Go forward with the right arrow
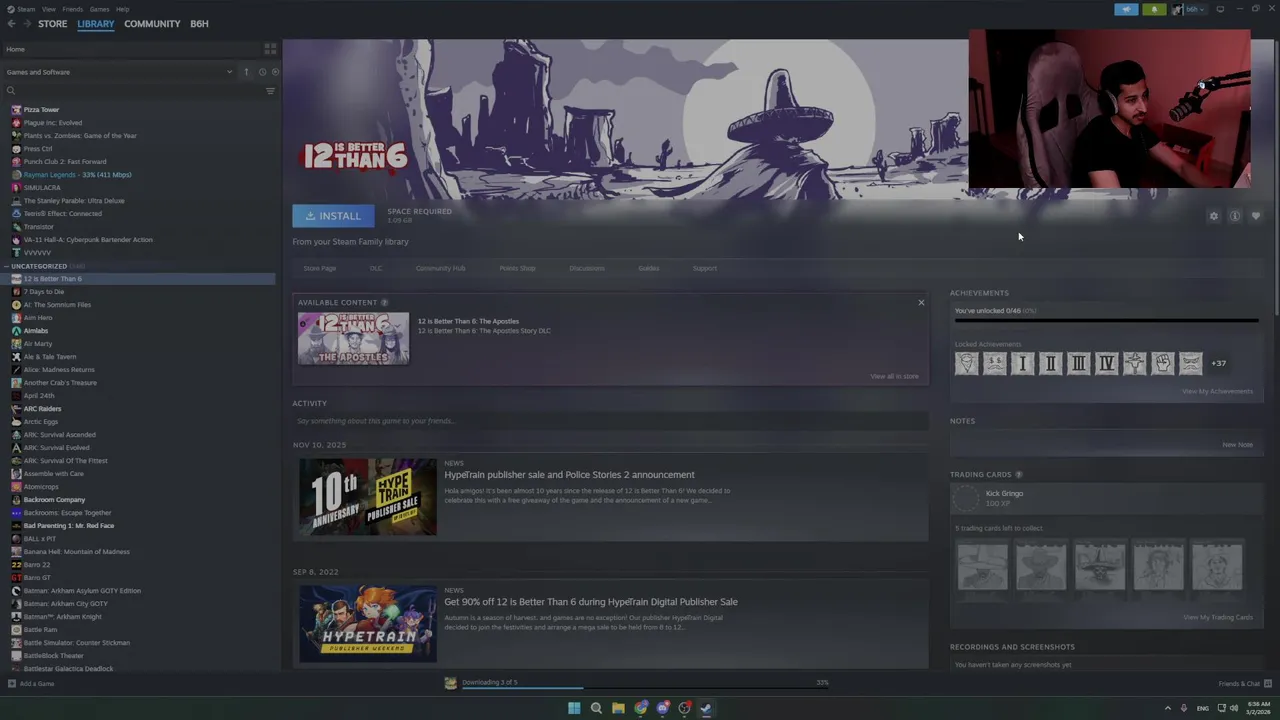Screen dimensions: 1280x720 click(x=26, y=24)
